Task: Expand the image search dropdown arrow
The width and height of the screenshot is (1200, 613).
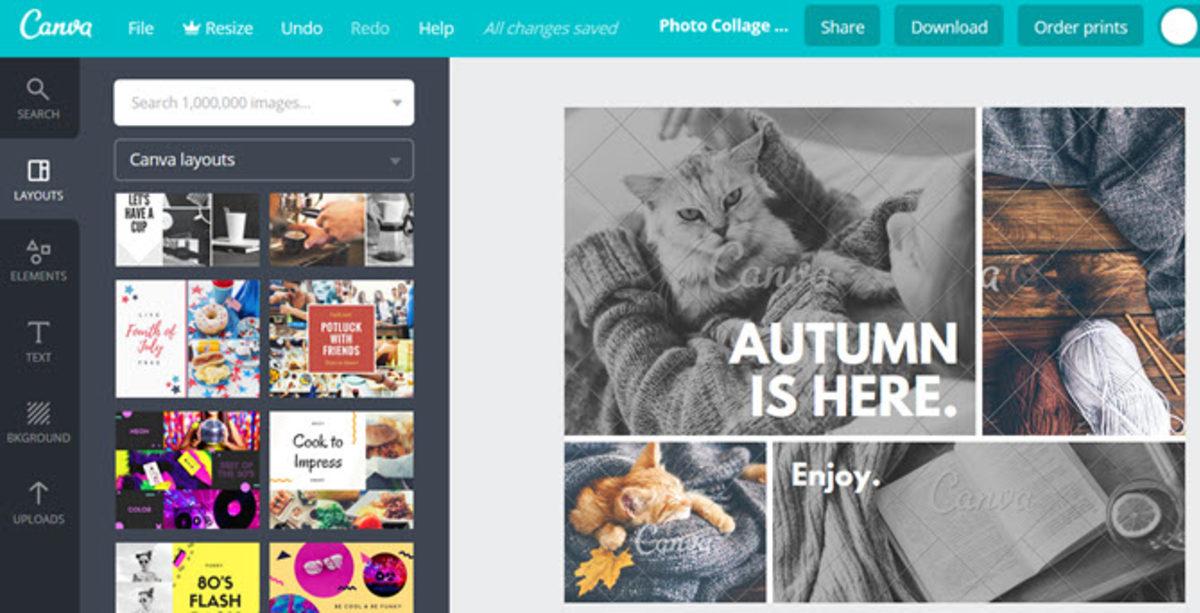Action: click(397, 103)
